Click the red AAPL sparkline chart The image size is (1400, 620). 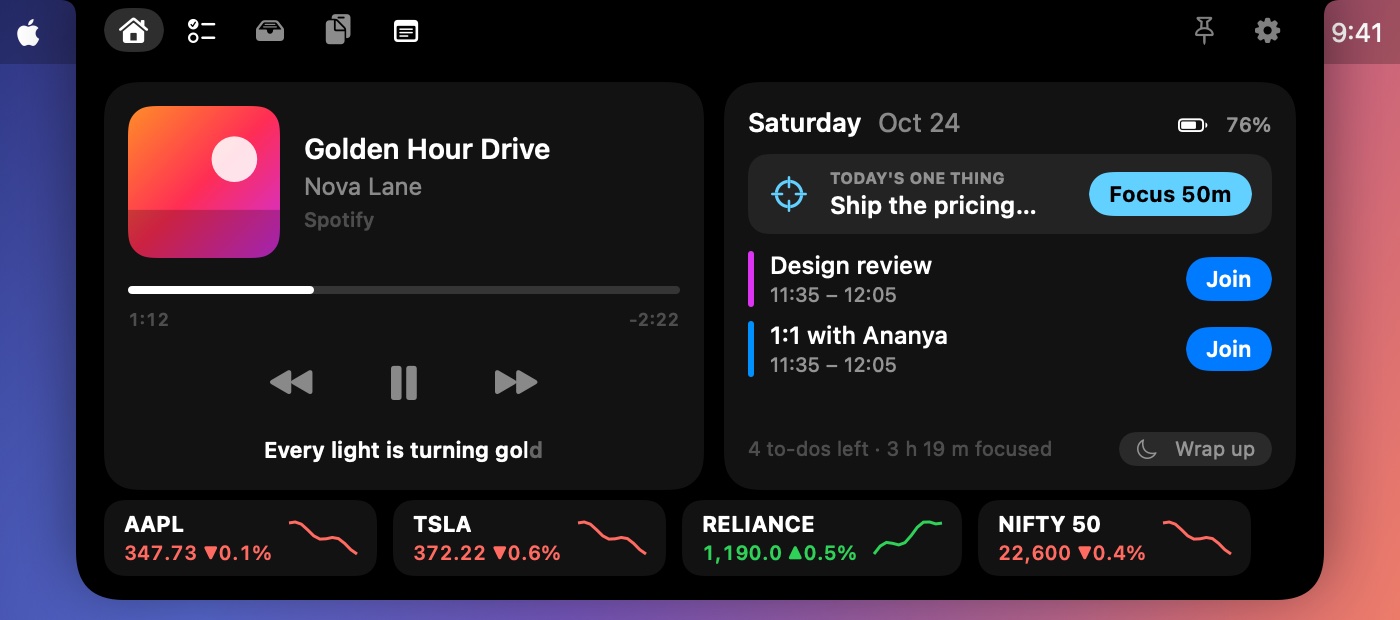[x=323, y=538]
